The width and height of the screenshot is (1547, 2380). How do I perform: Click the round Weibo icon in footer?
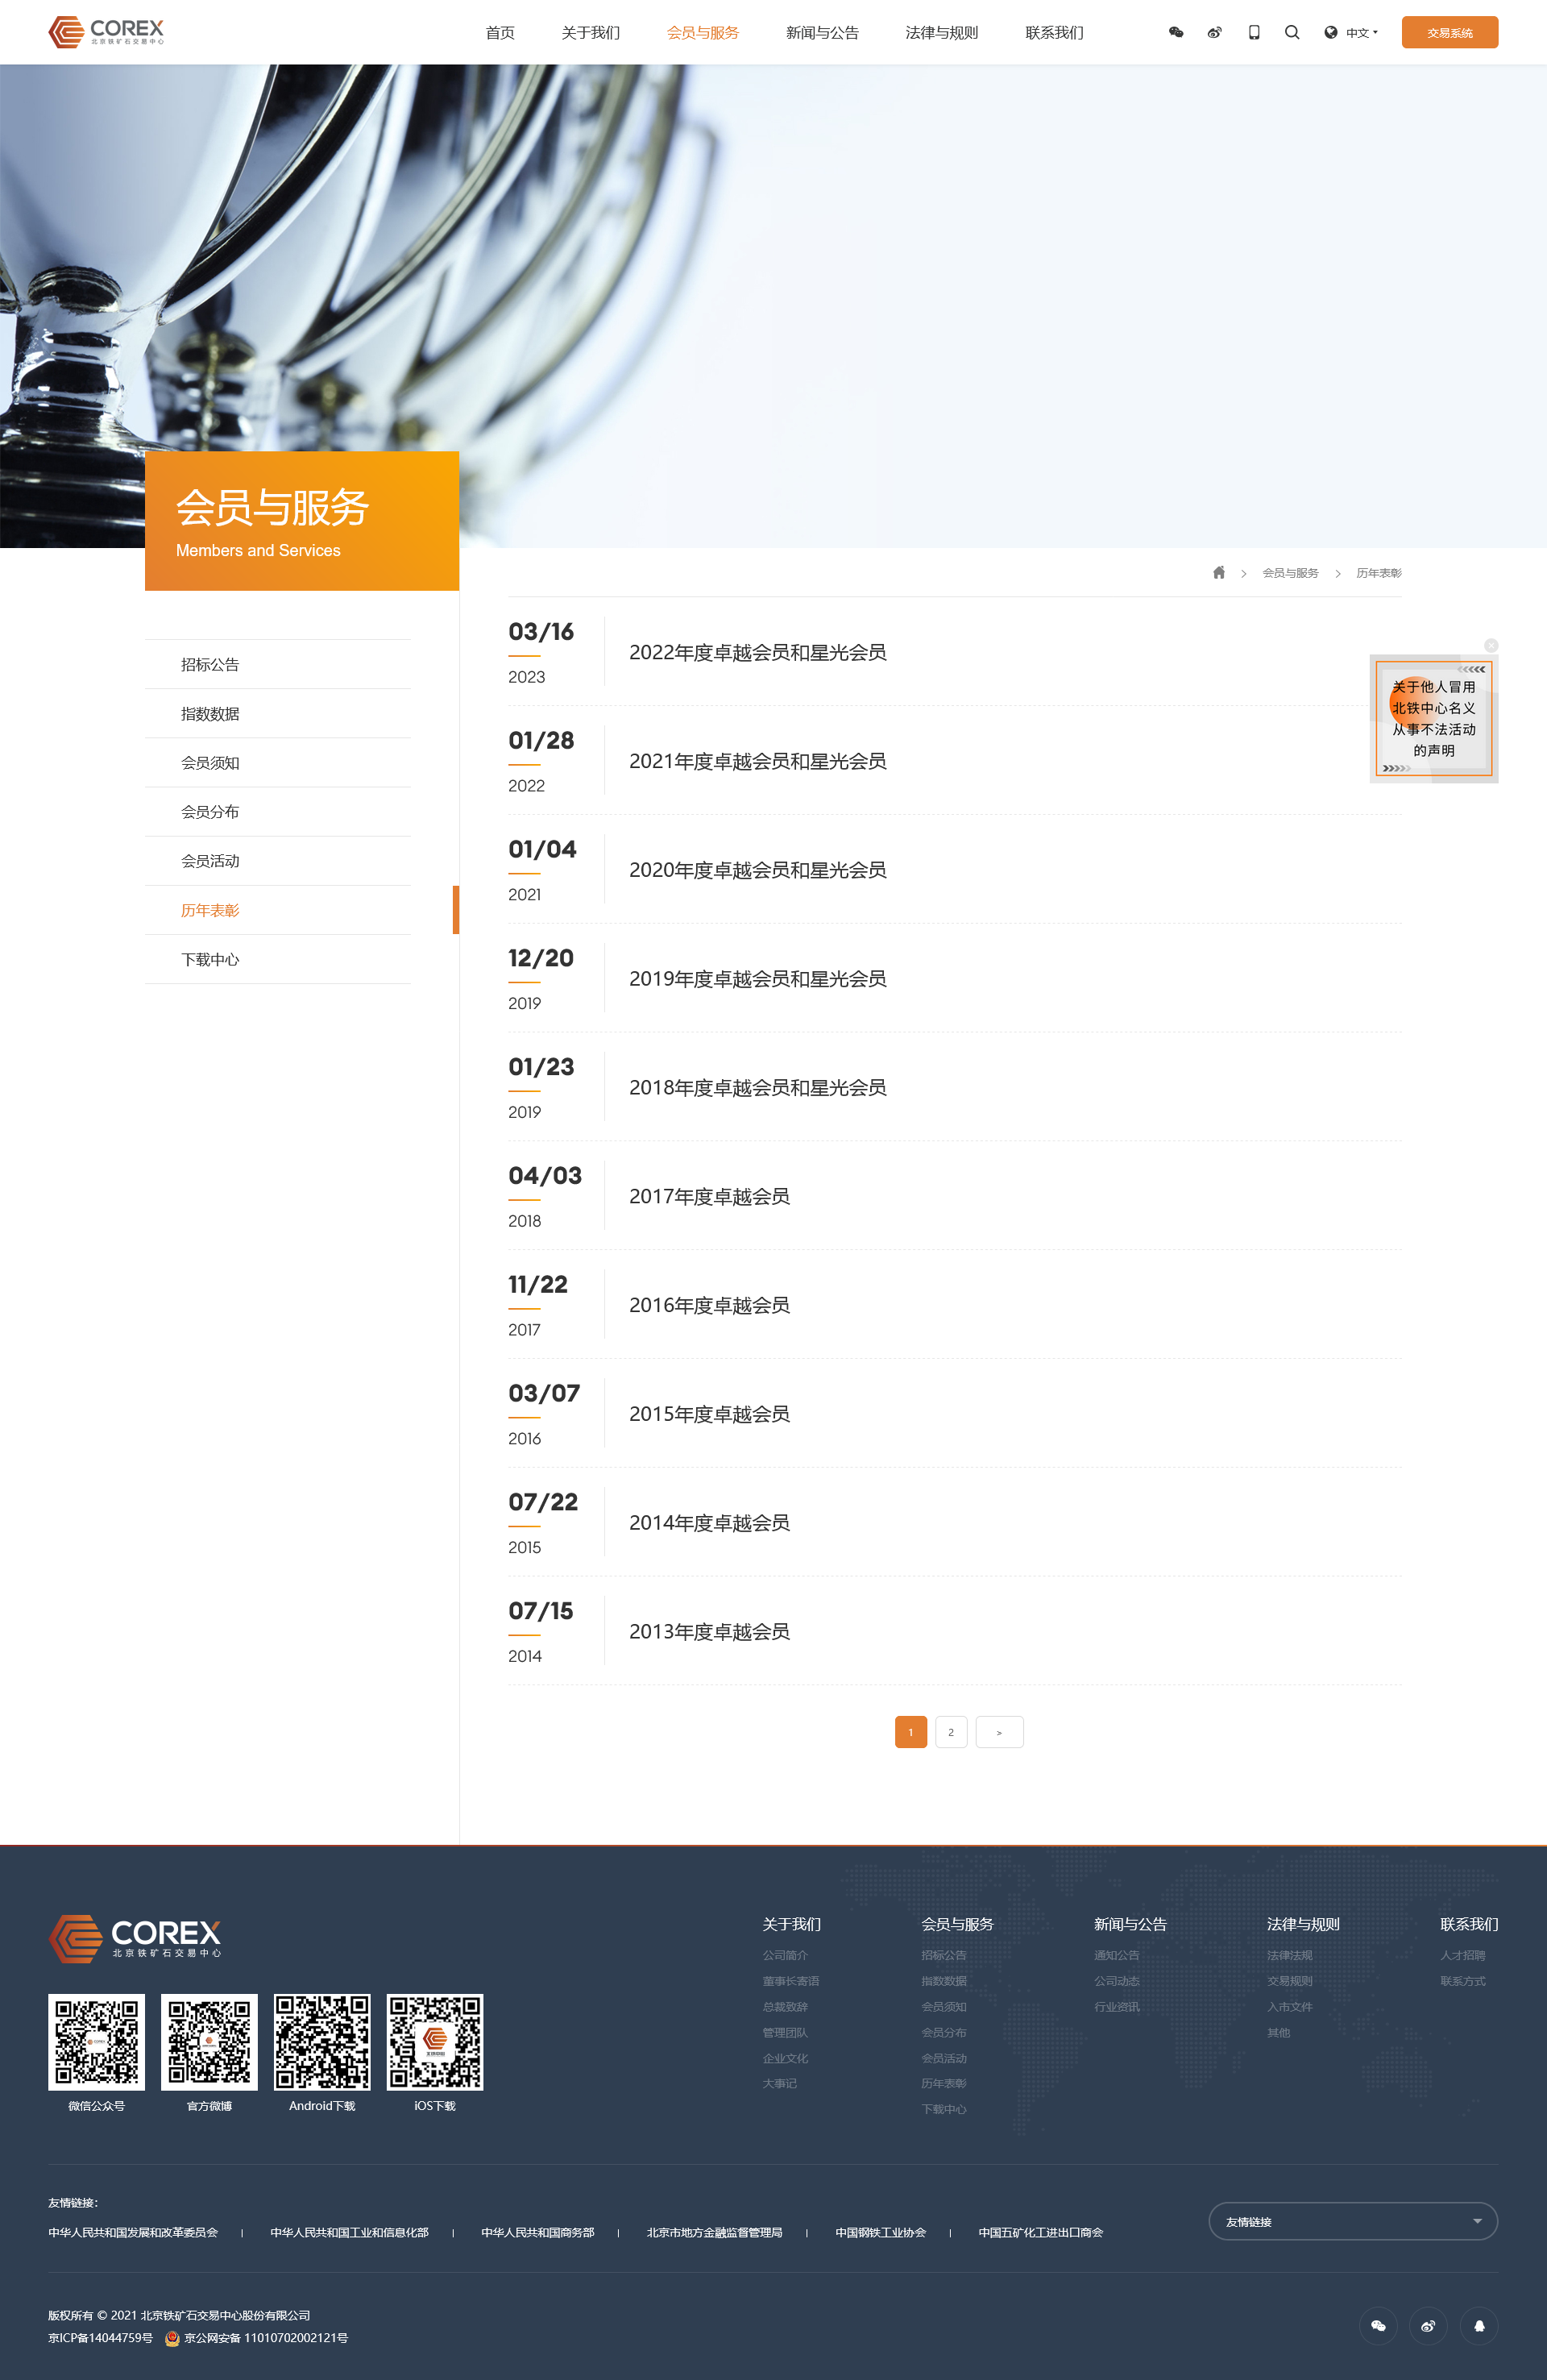pyautogui.click(x=1428, y=2326)
